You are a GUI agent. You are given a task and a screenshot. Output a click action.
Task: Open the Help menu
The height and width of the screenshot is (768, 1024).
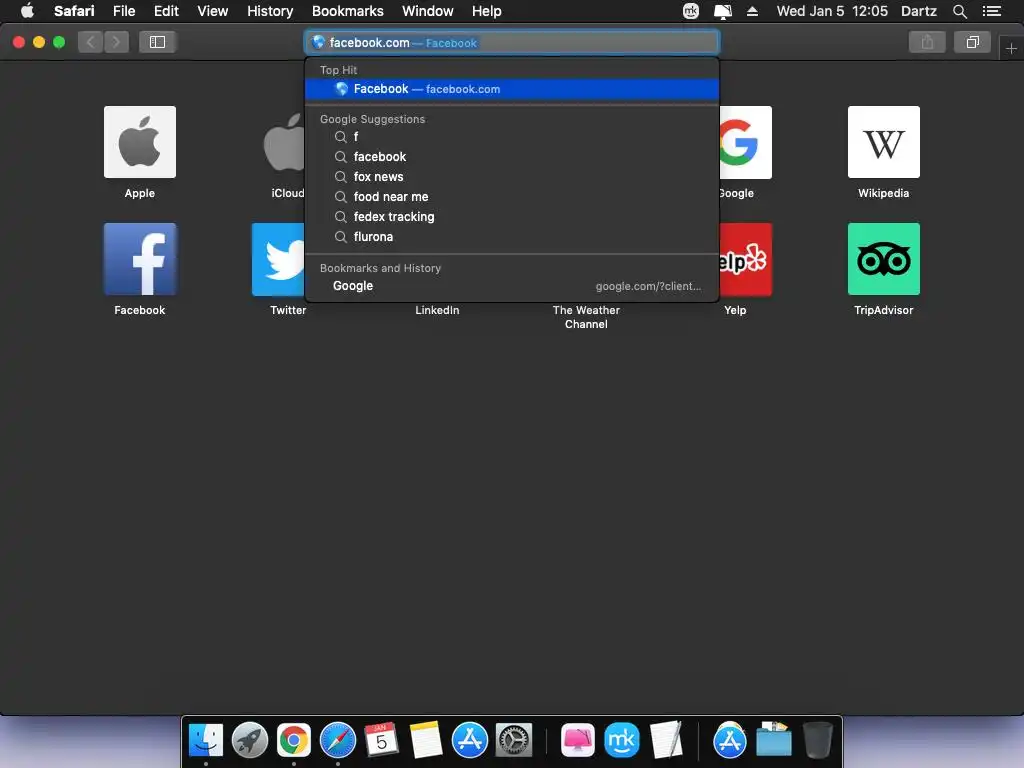[487, 11]
